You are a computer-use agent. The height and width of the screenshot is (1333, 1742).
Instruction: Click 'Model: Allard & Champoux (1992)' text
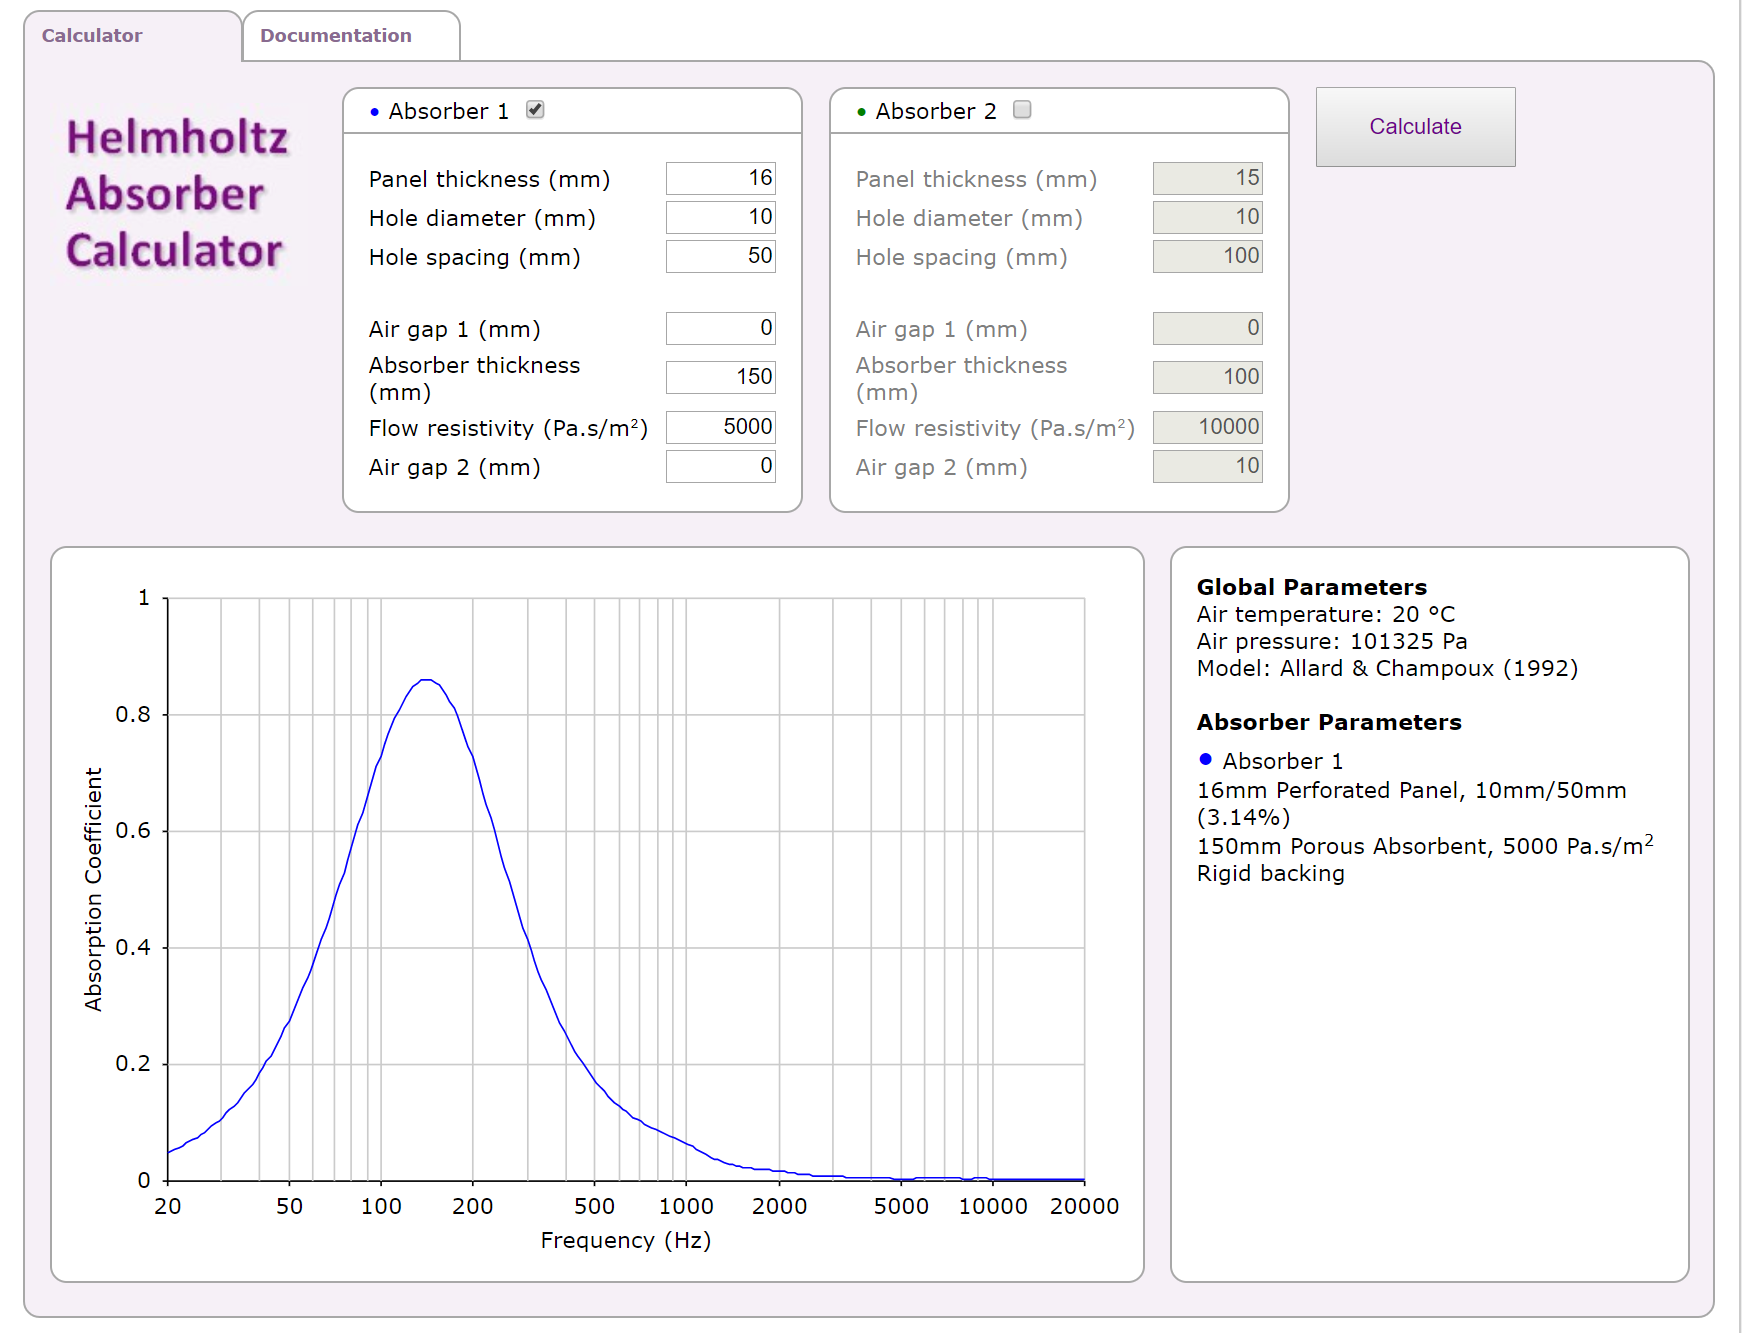1387,668
